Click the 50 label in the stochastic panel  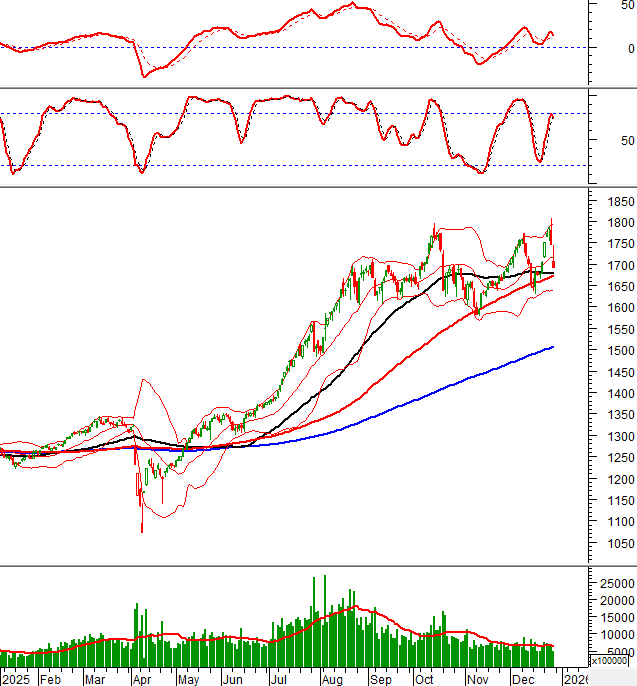[x=626, y=141]
